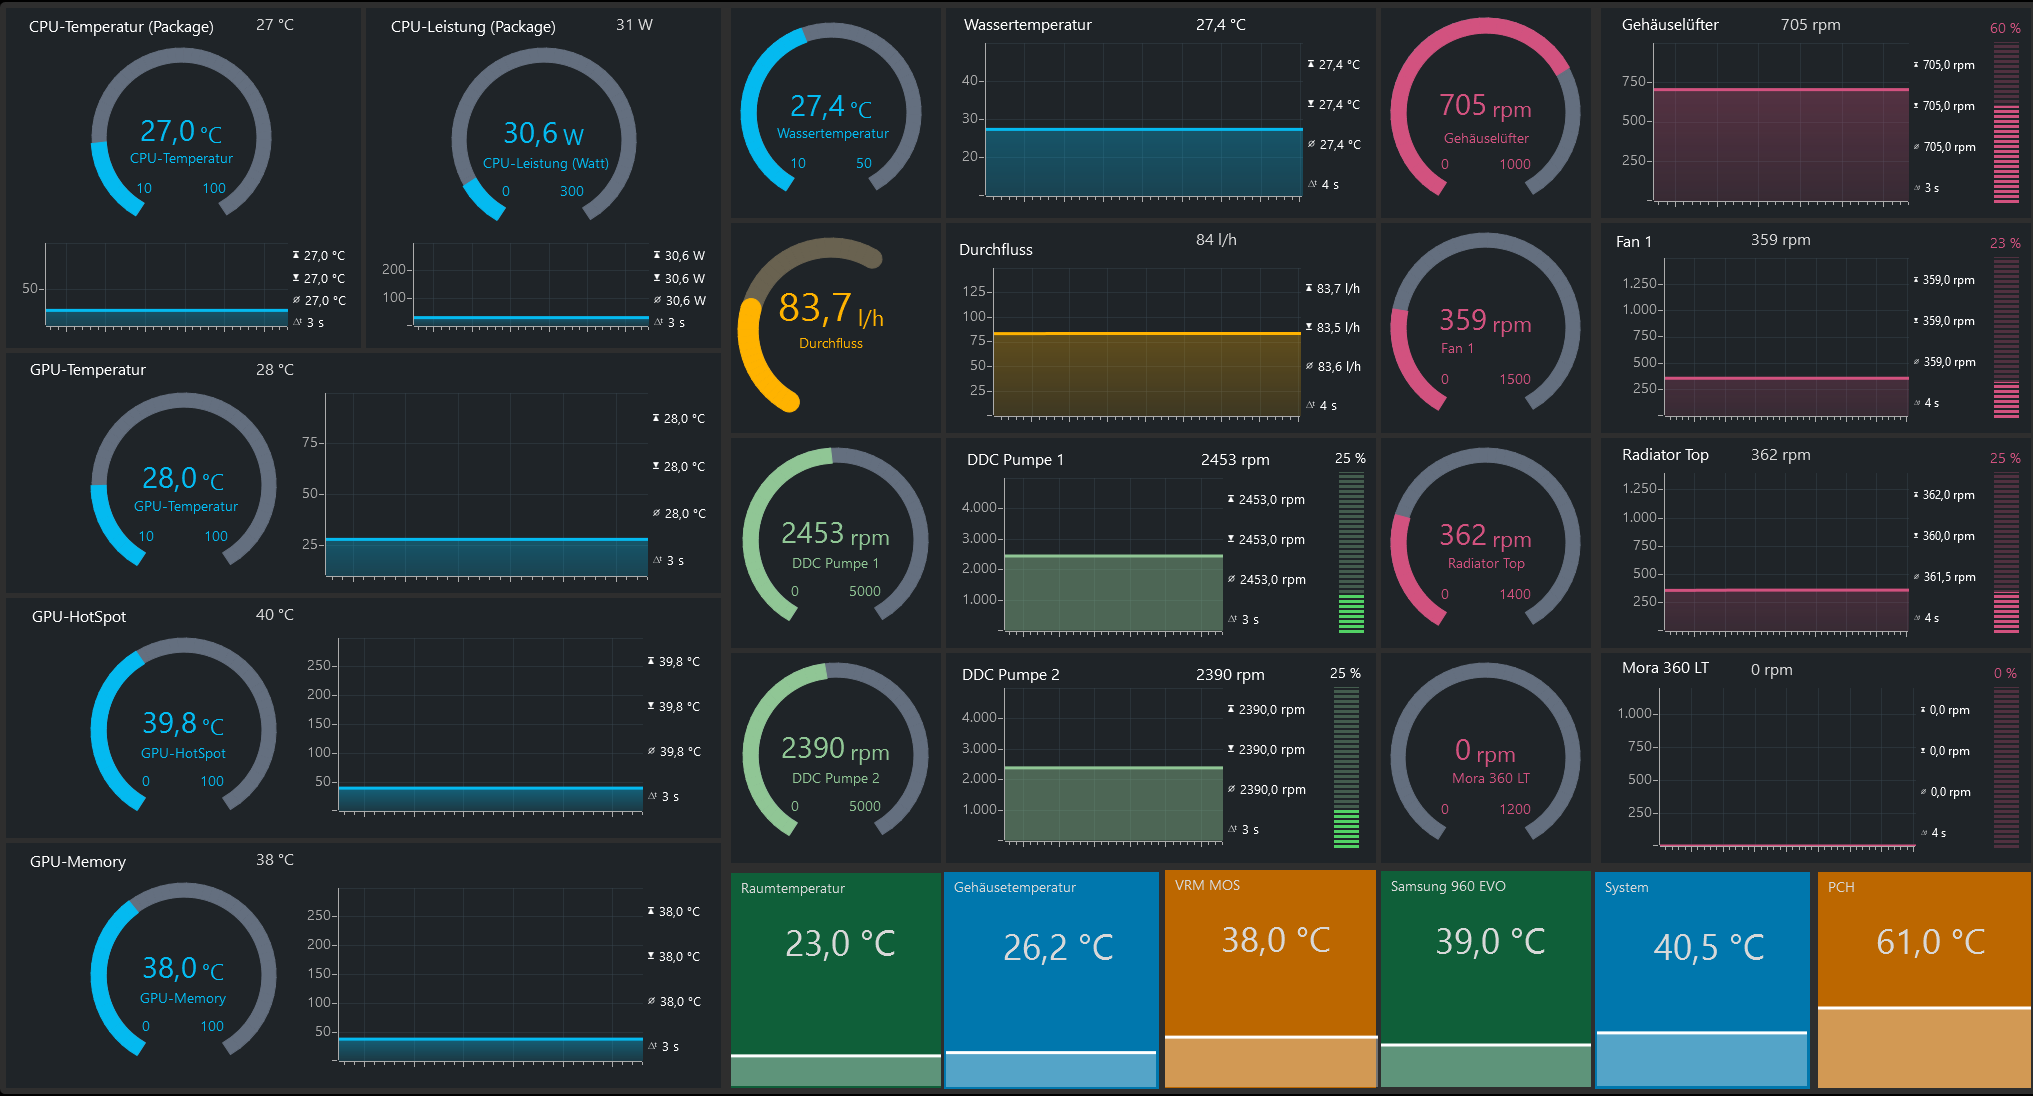
Task: Click the System 40,5 °C blue tile
Action: (x=1702, y=978)
